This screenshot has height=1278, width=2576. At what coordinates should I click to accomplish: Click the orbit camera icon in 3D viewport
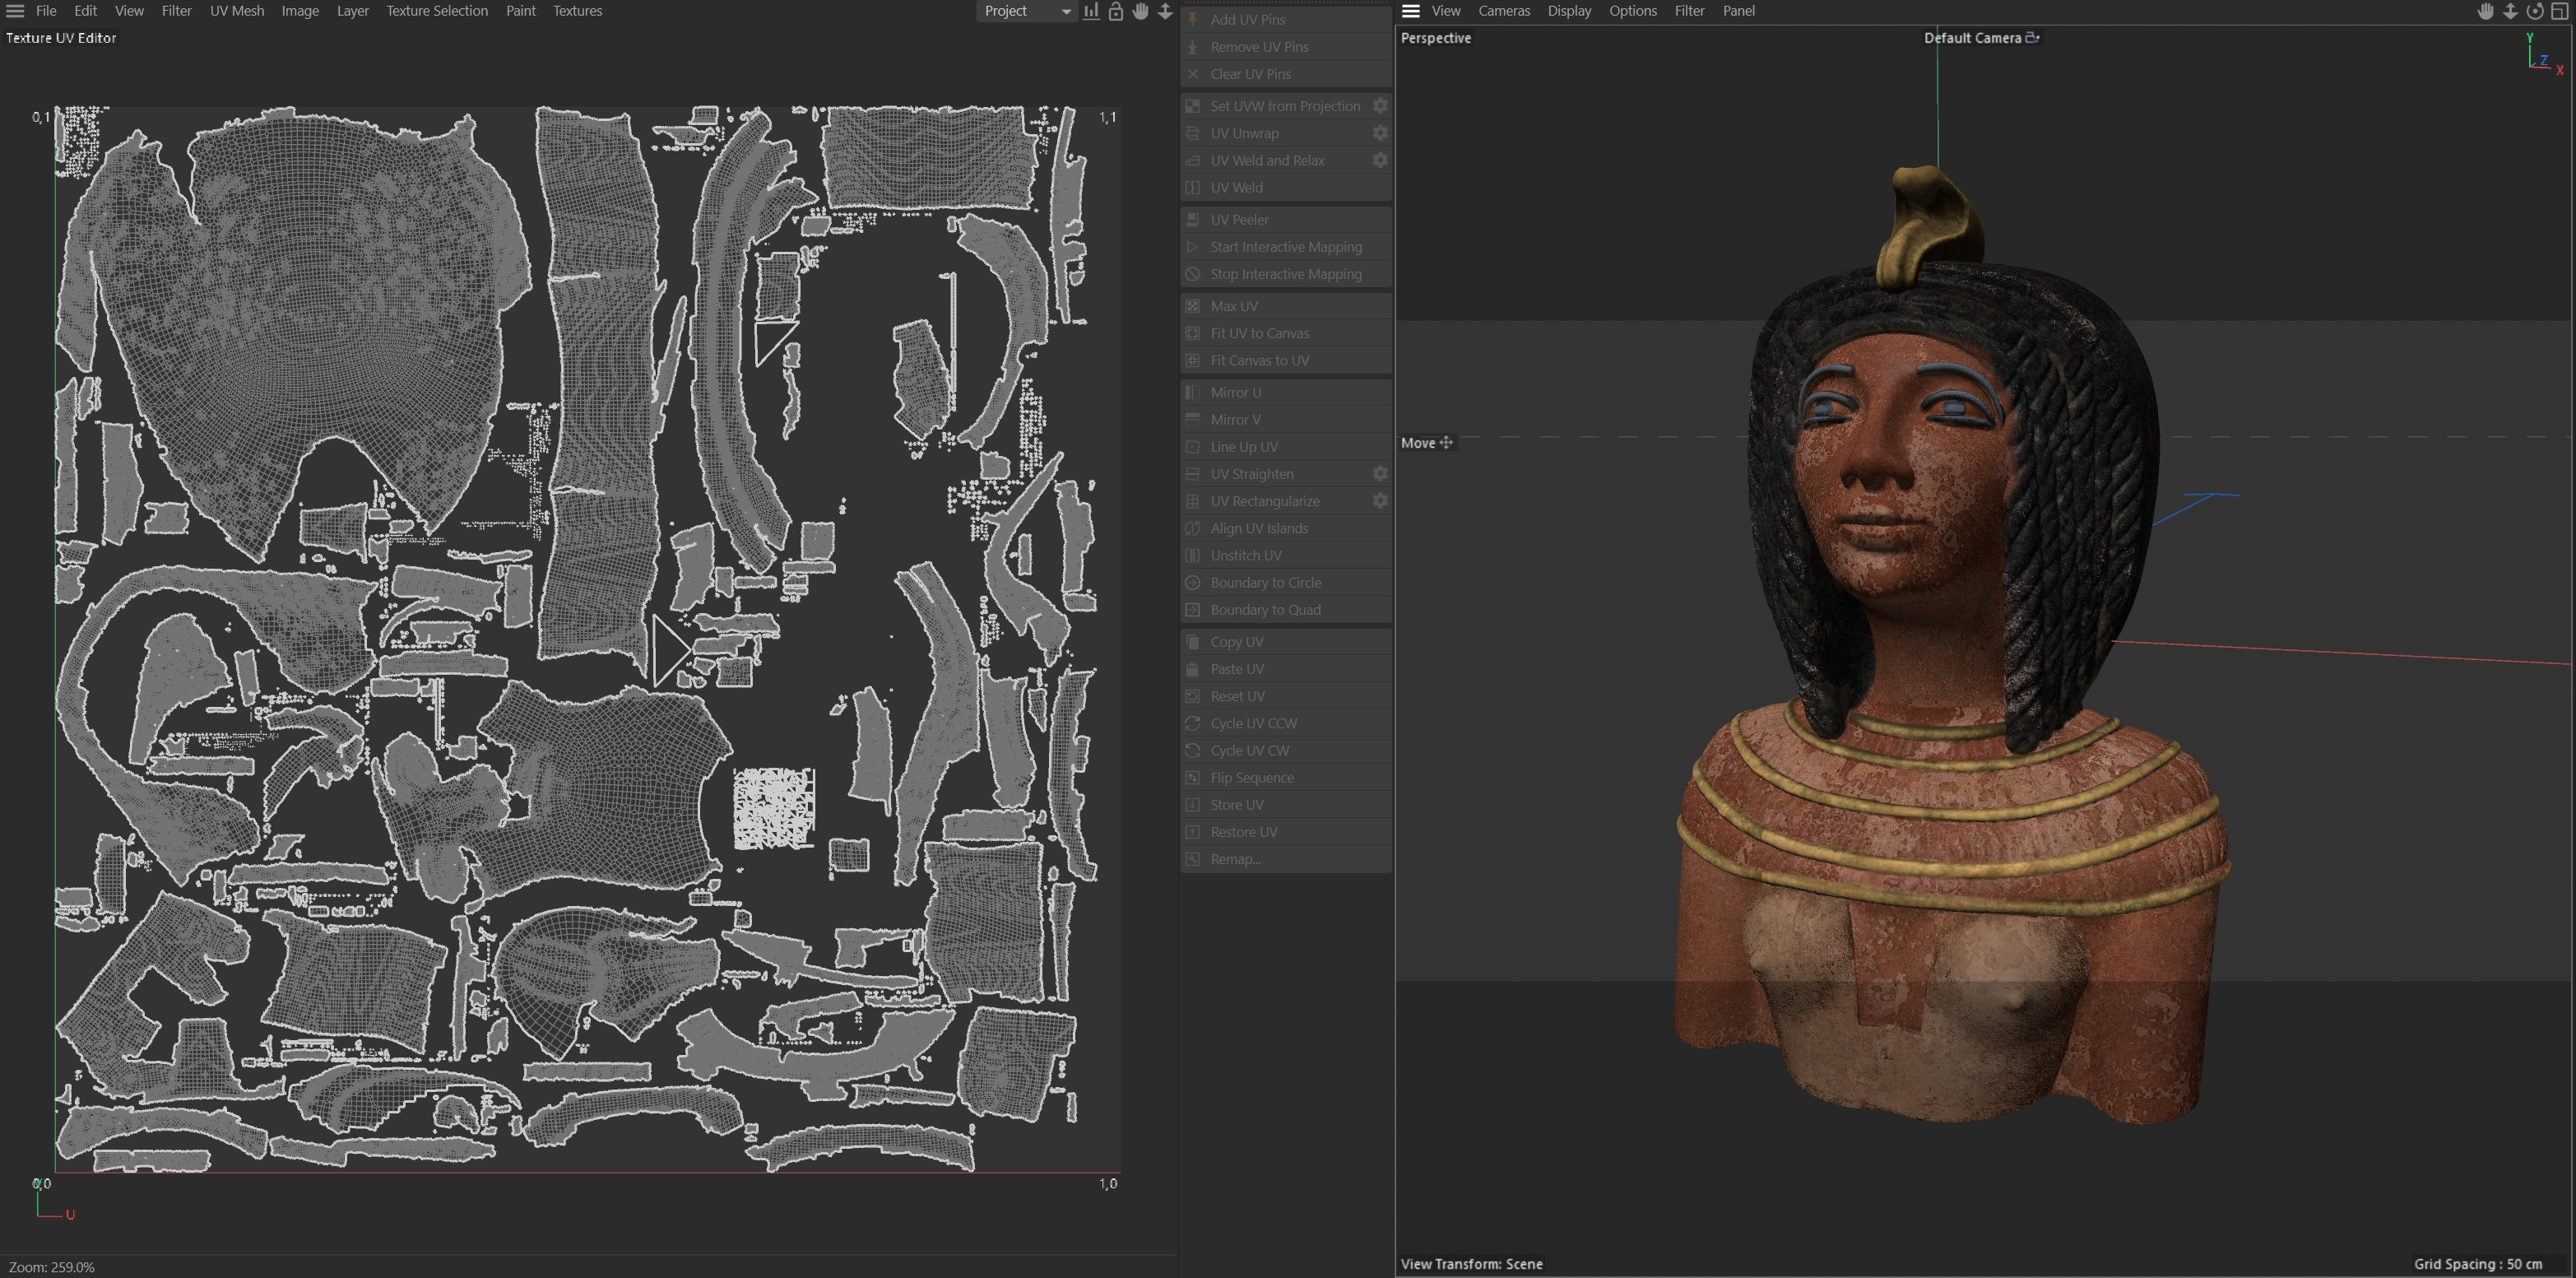[x=2534, y=11]
